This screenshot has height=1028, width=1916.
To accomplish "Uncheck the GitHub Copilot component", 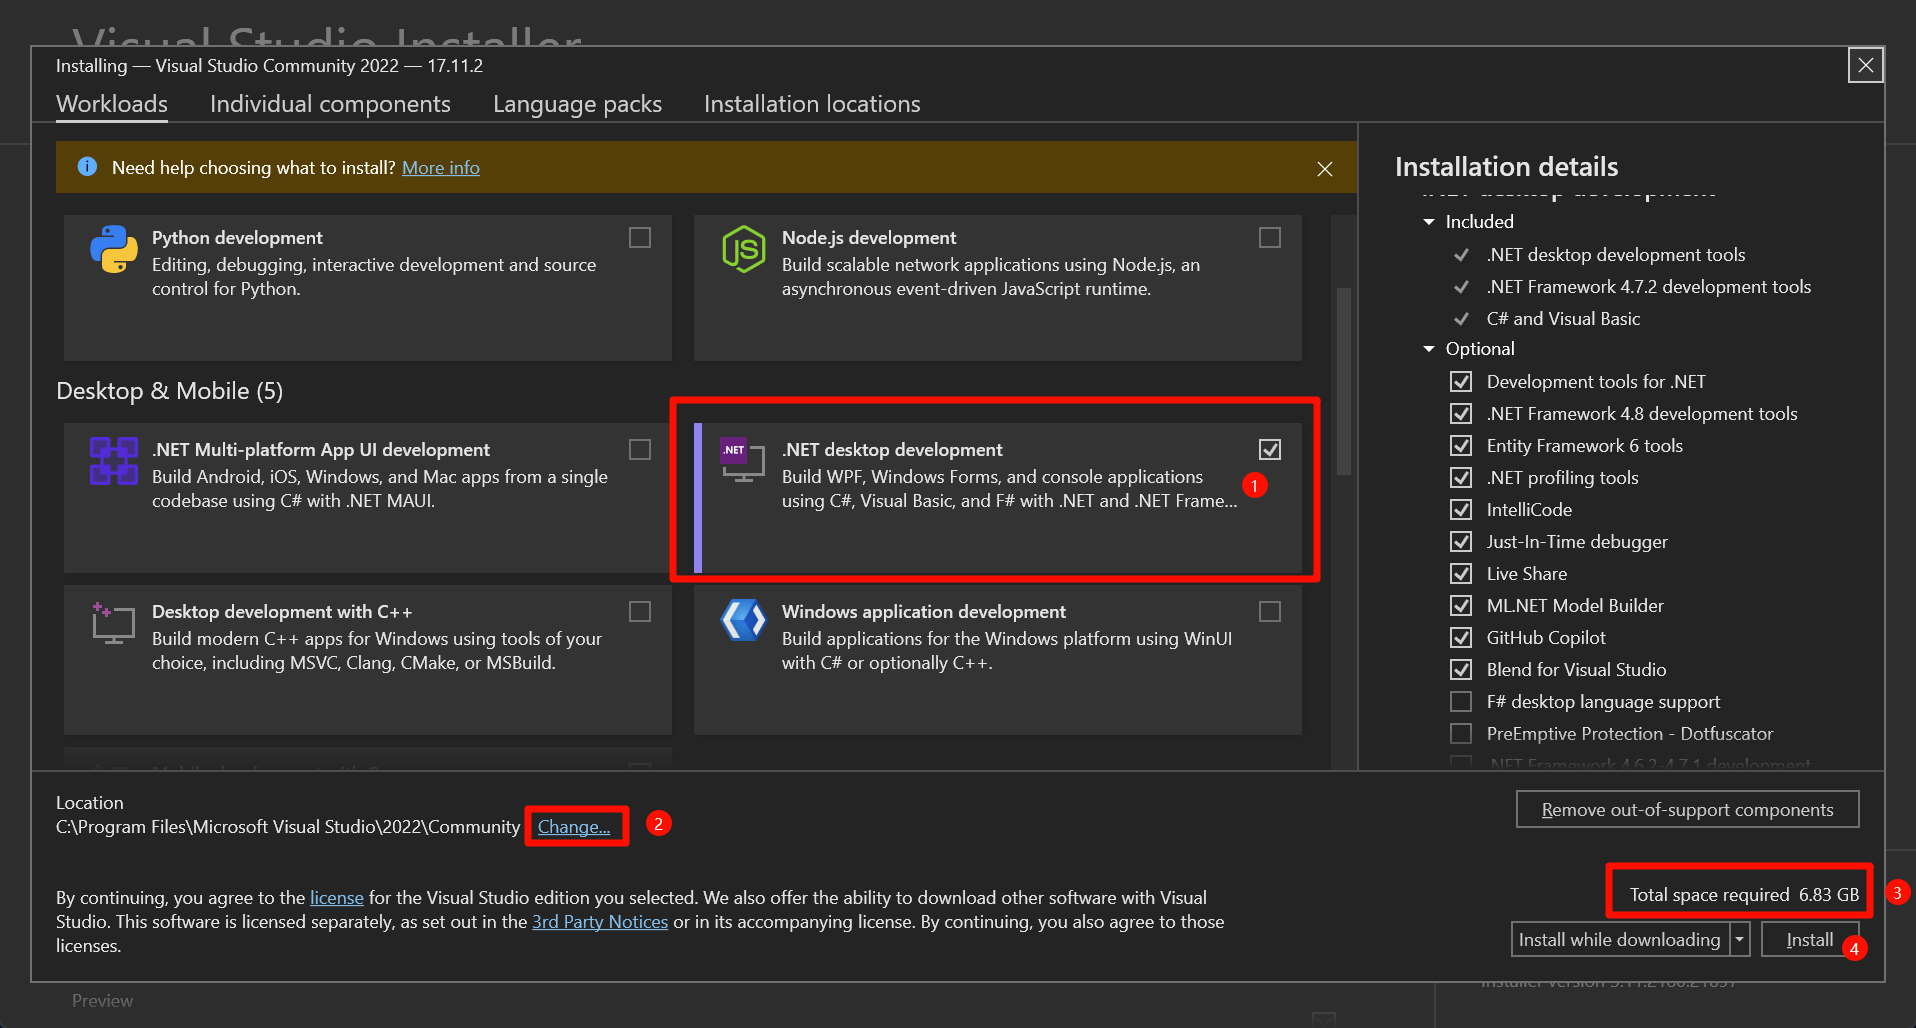I will [1461, 638].
